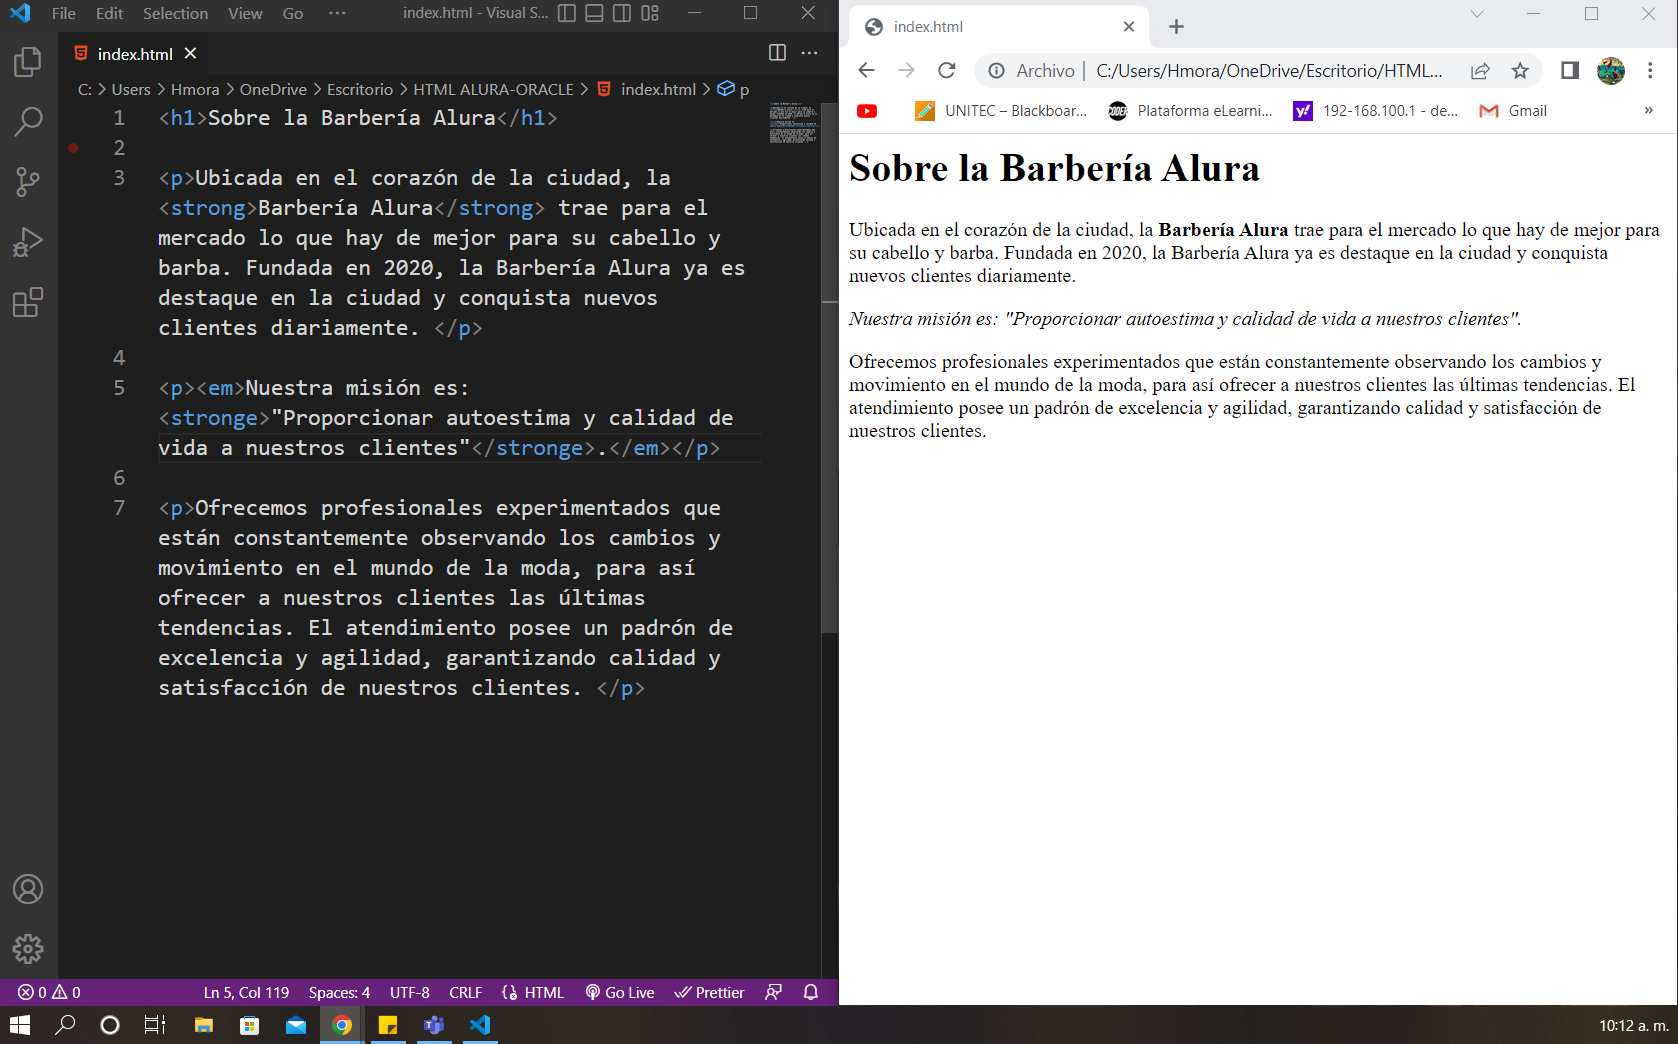1678x1044 pixels.
Task: Click the Escritorio breadcrumb segment
Action: [x=360, y=89]
